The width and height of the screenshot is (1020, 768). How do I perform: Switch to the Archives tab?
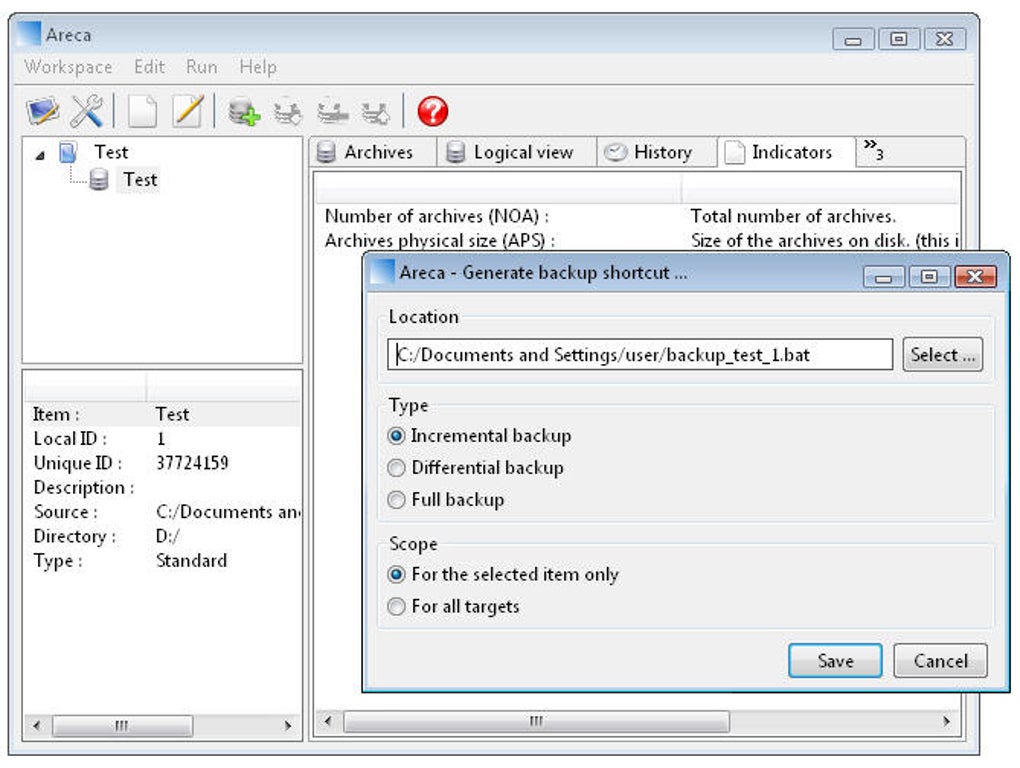[372, 152]
